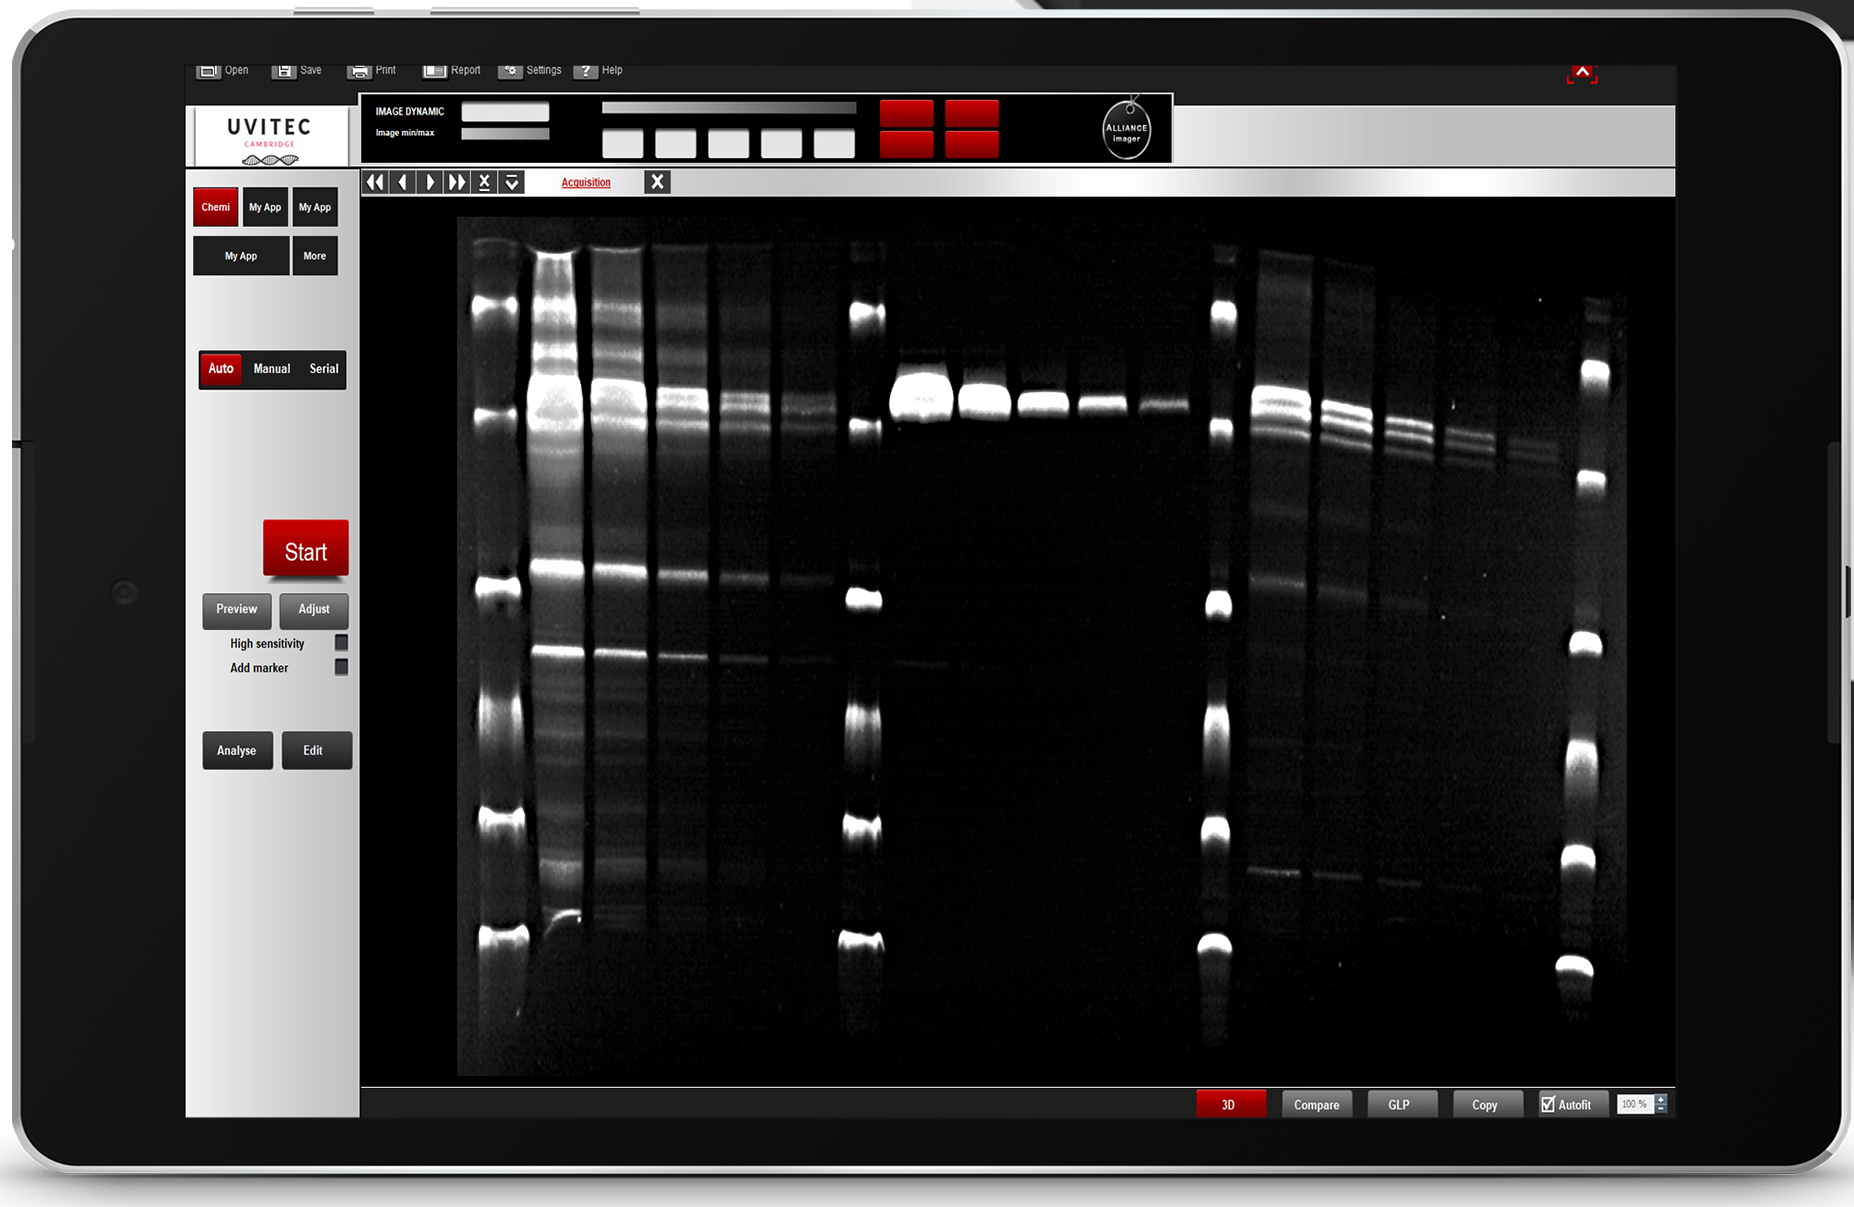The width and height of the screenshot is (1854, 1207).
Task: Click the Save disk icon
Action: [x=284, y=71]
